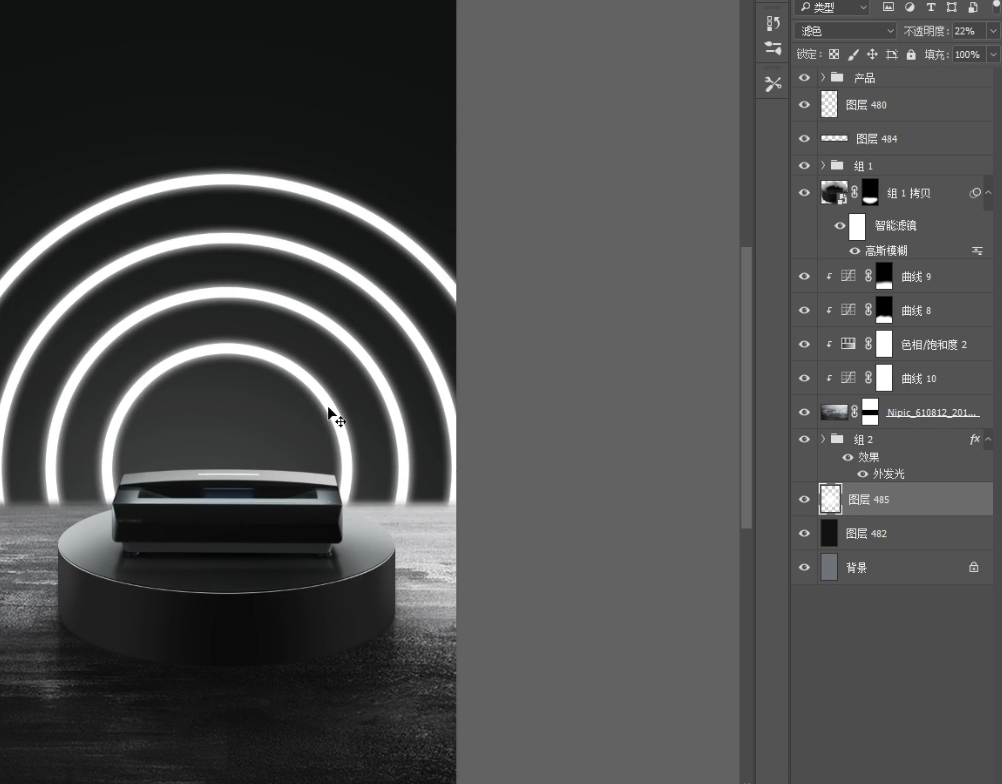The image size is (1002, 784).
Task: Expand the 组 2 group
Action: tap(823, 439)
